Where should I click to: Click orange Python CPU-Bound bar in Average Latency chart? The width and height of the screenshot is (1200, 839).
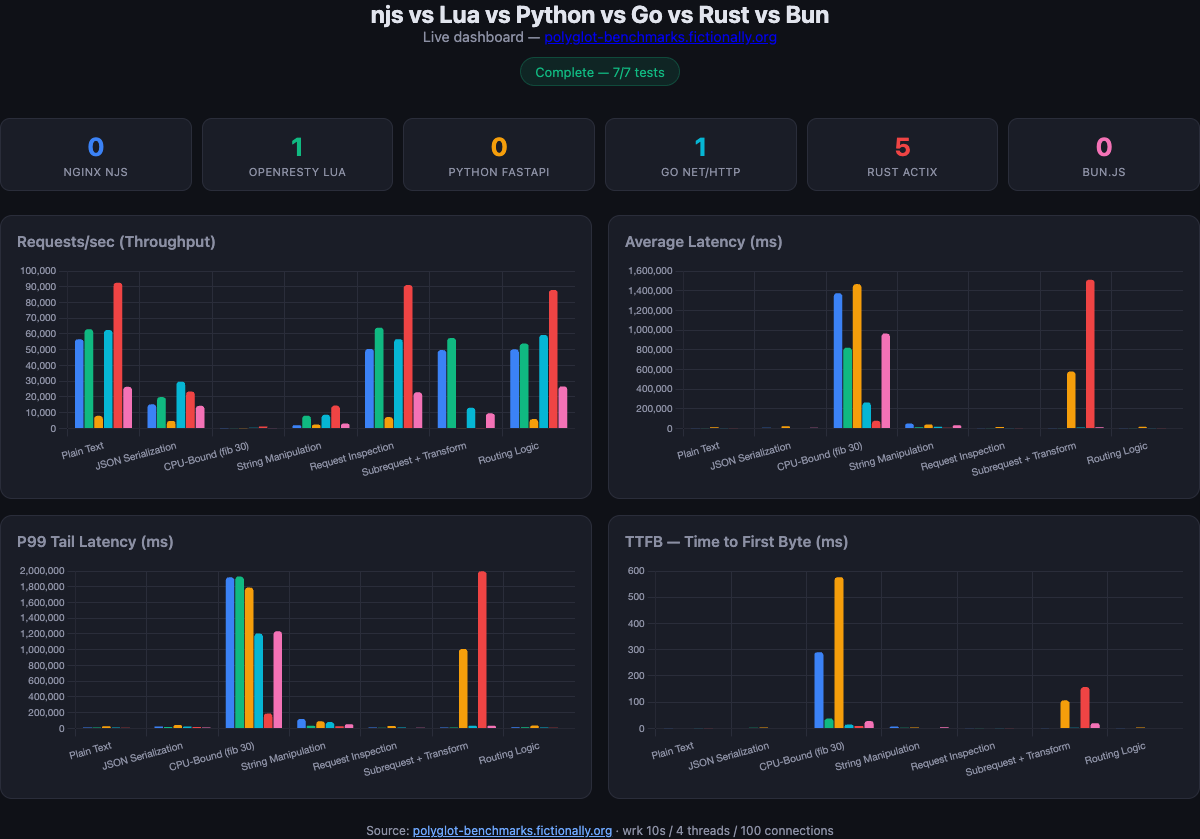pyautogui.click(x=857, y=356)
